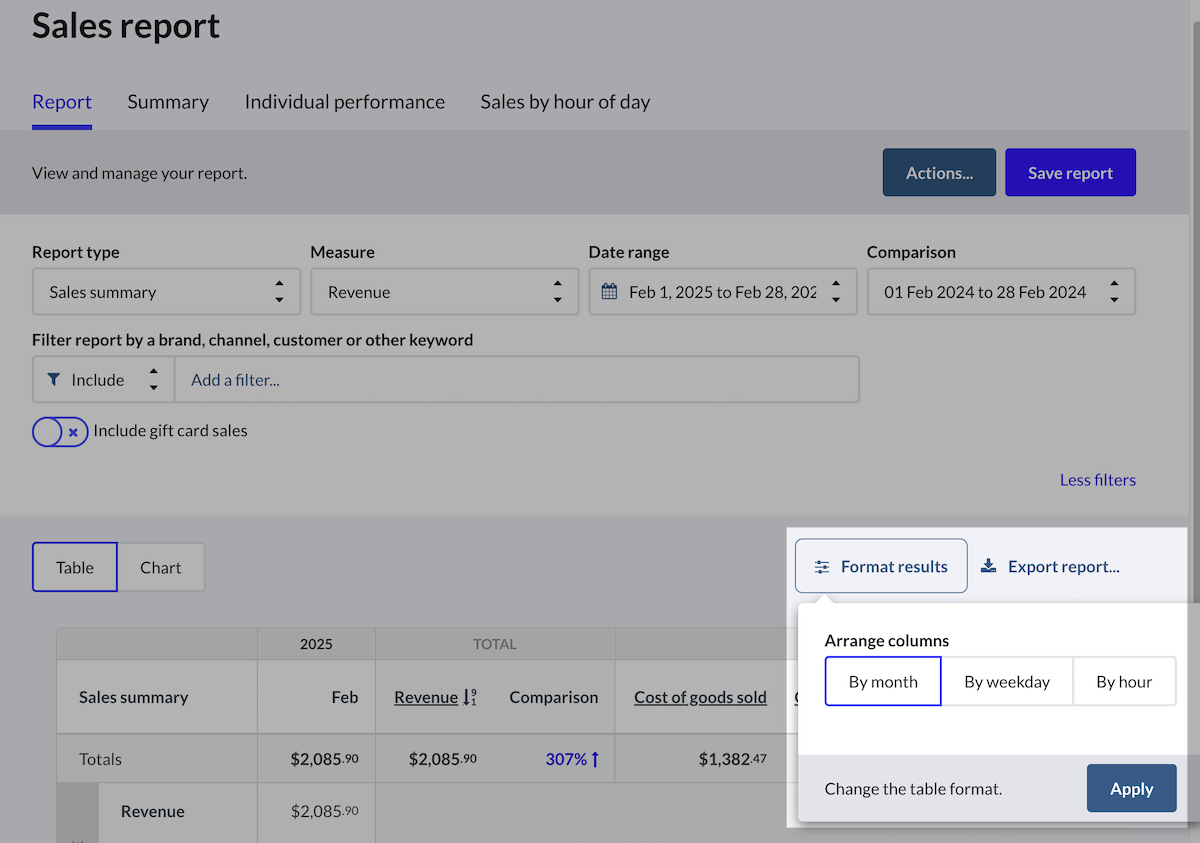The image size is (1200, 843).
Task: Click the Comparison column header in table
Action: (x=553, y=697)
